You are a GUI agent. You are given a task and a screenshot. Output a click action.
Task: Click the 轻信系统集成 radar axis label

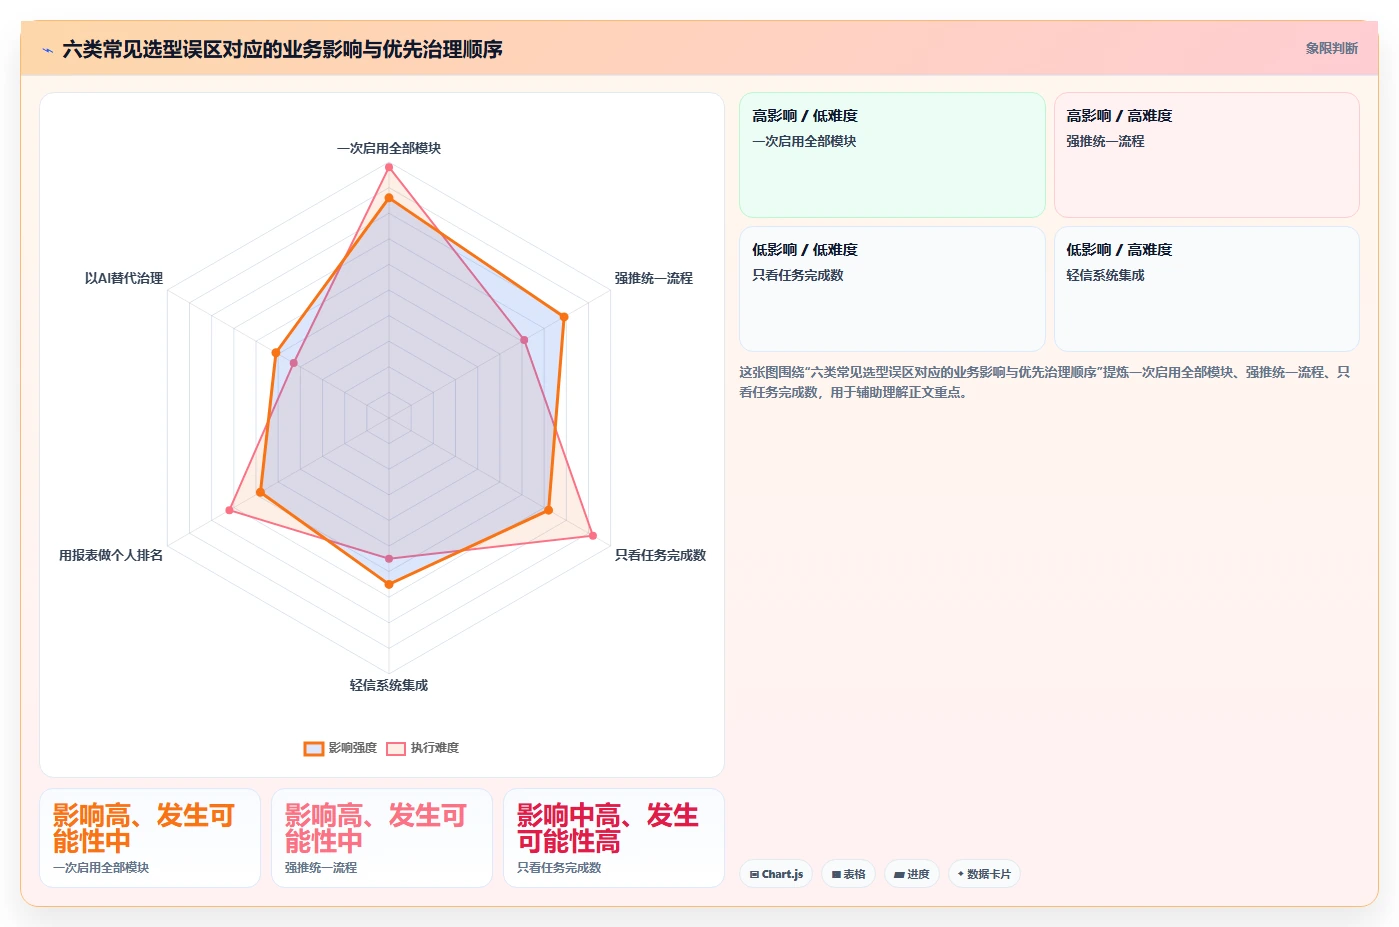(389, 685)
